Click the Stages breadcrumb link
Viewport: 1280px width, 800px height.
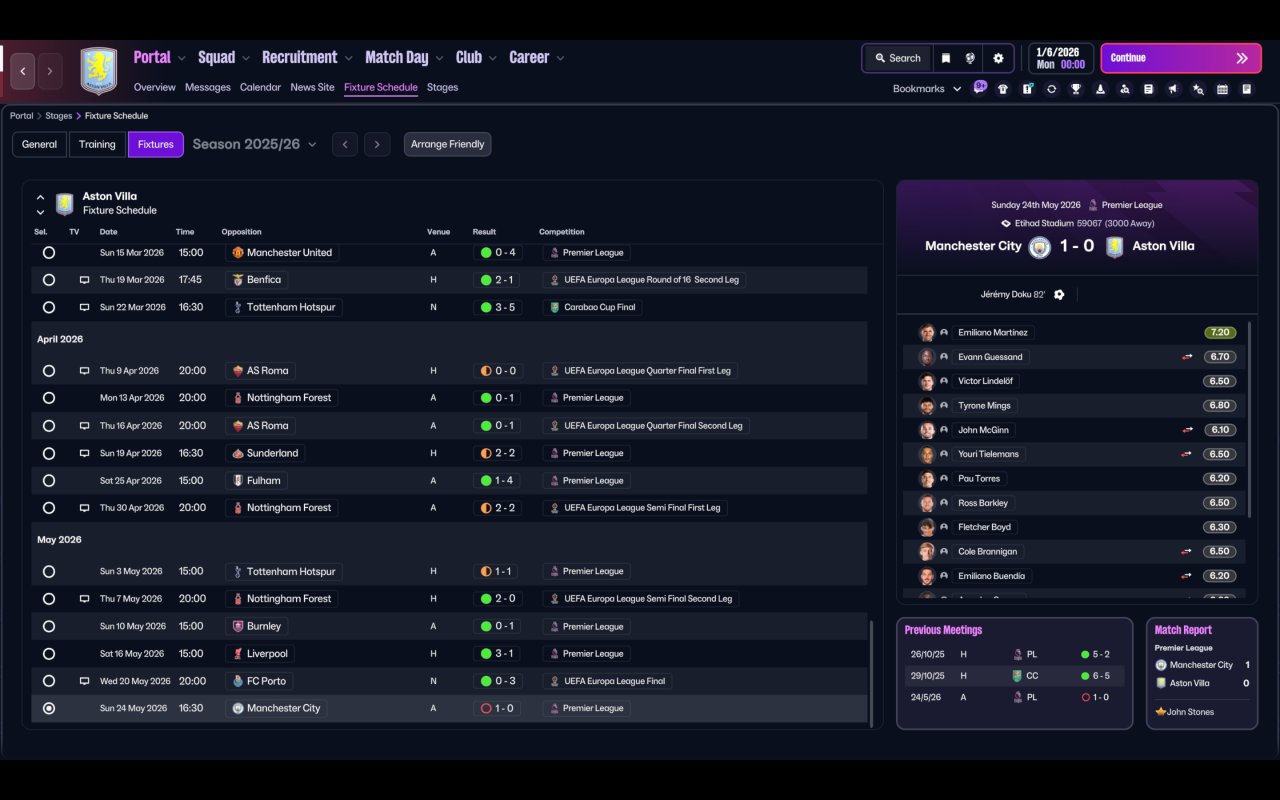coord(58,116)
